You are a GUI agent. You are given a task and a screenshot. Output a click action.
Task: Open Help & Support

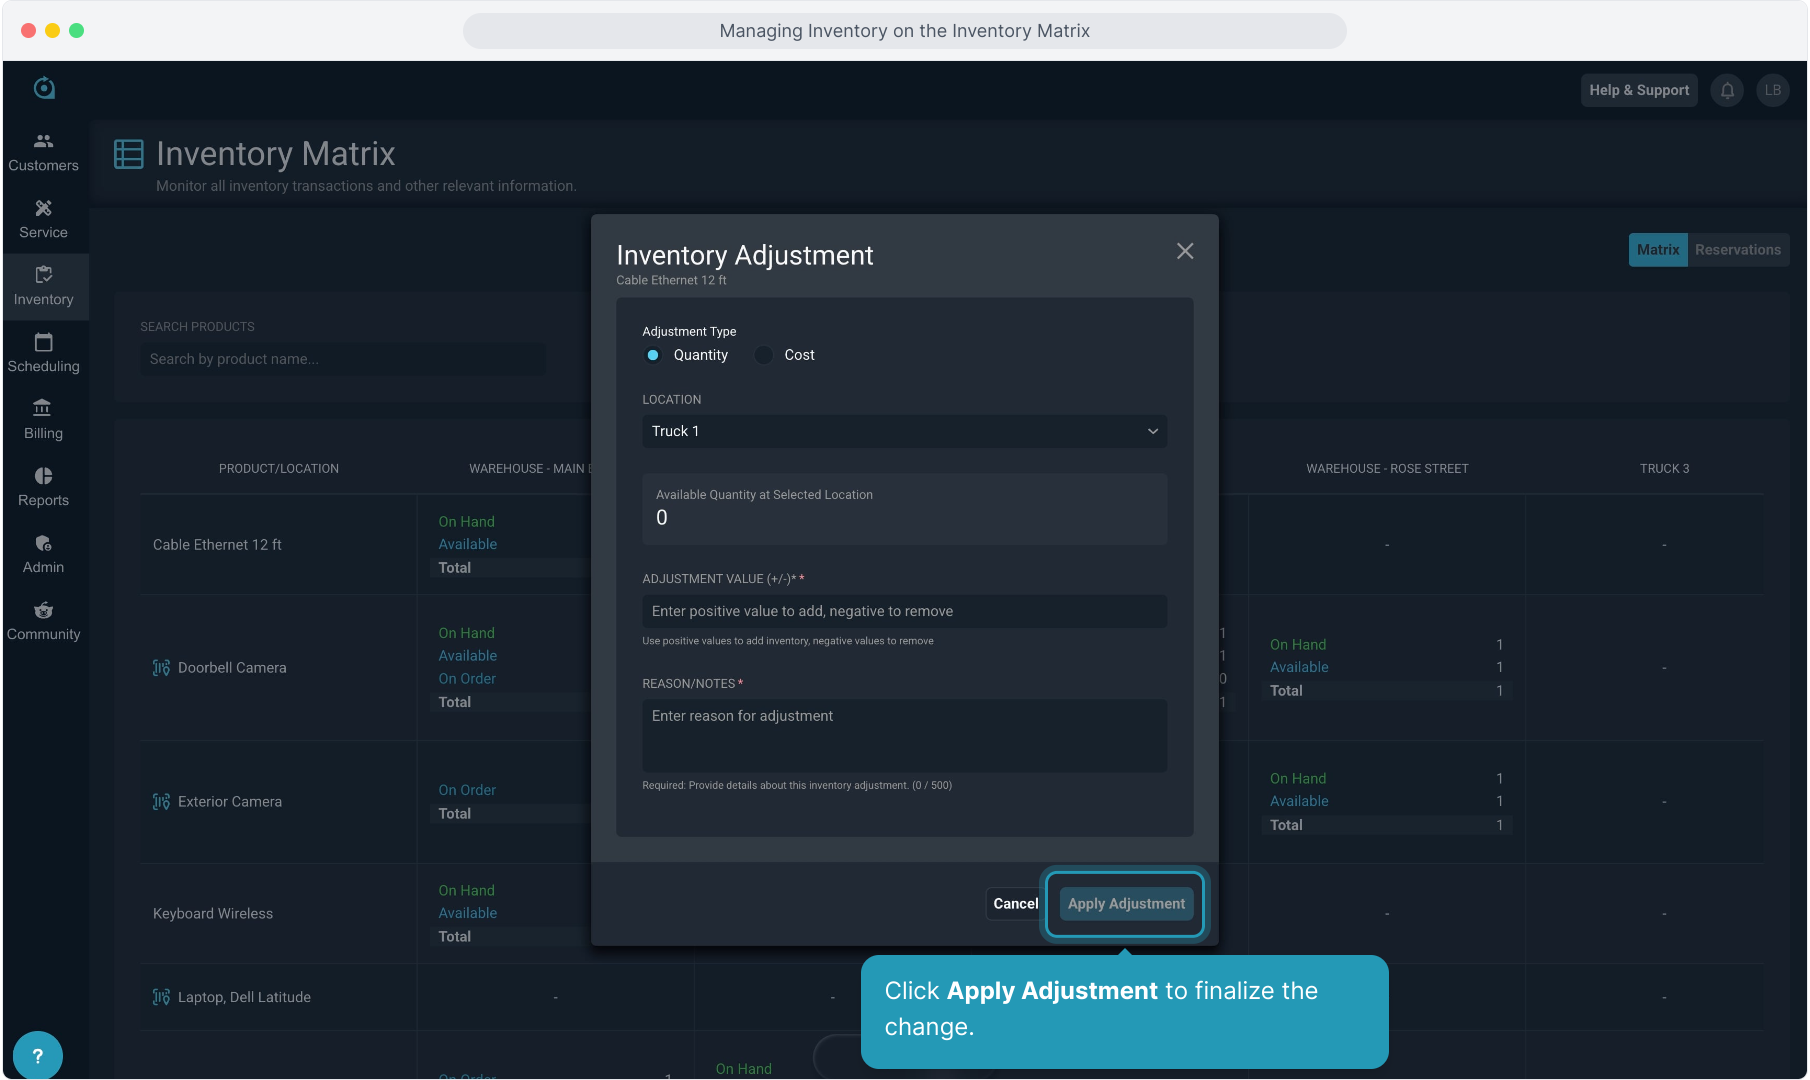pyautogui.click(x=1638, y=90)
